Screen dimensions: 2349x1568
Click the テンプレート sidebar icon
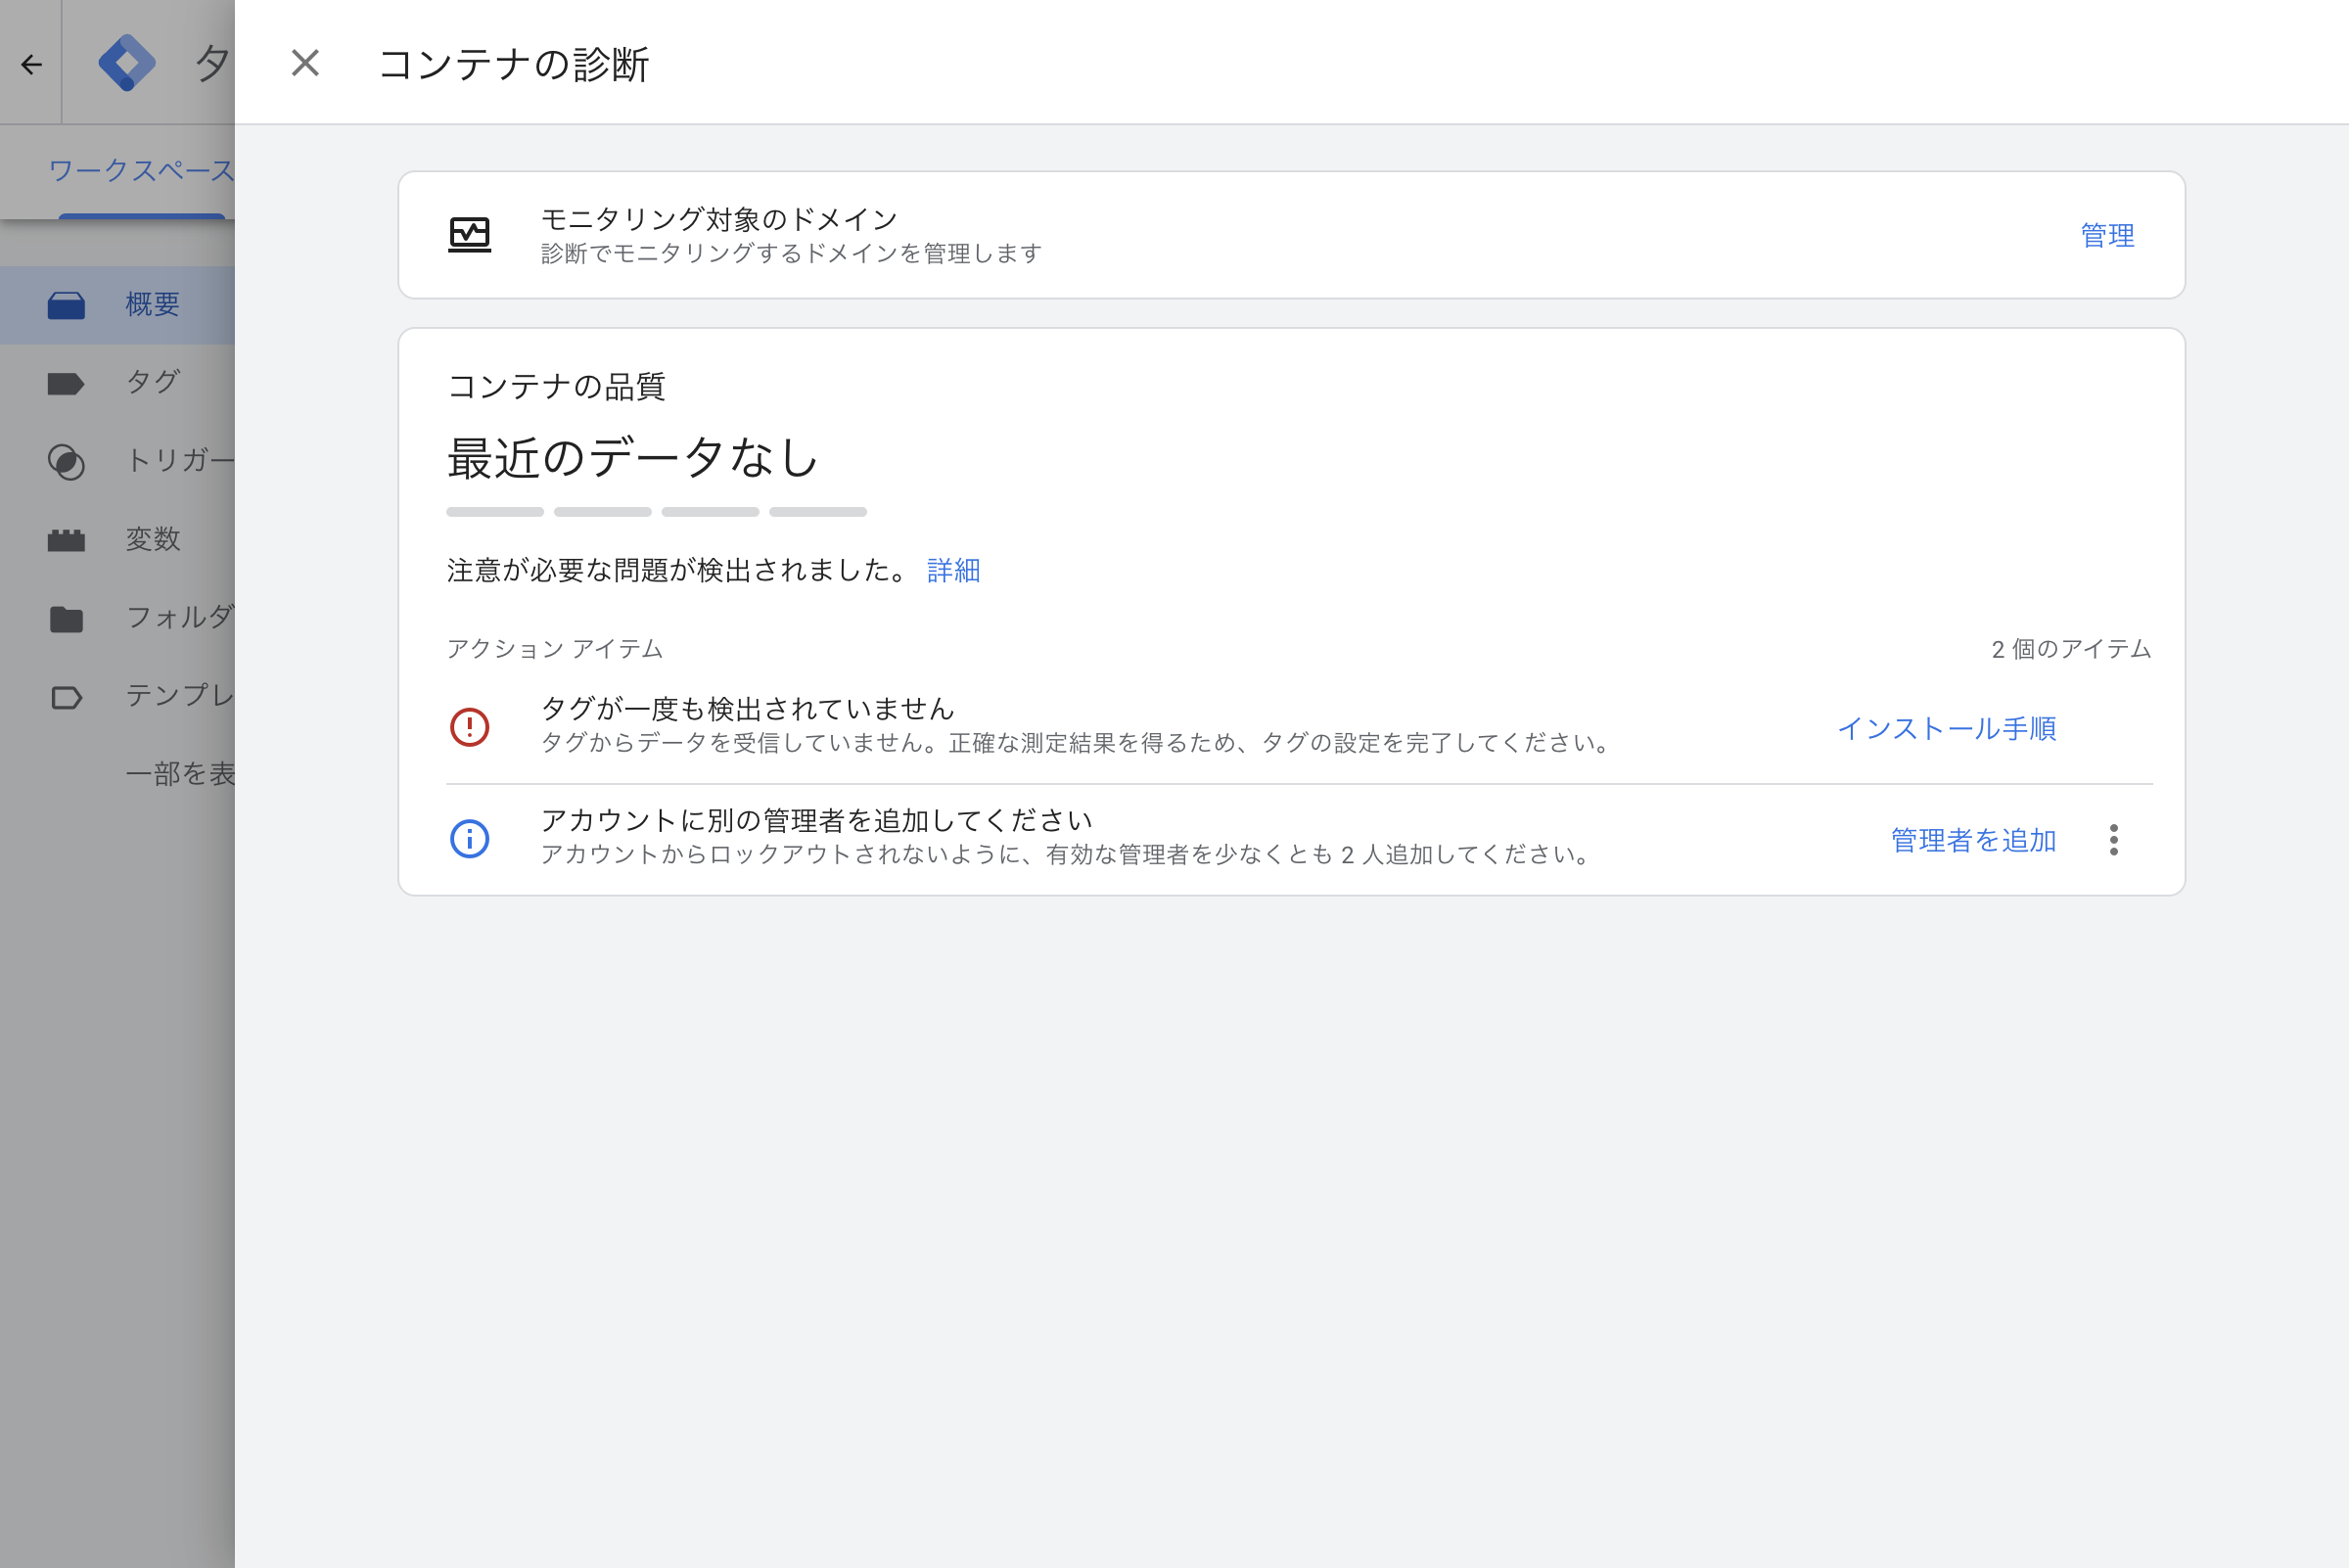coord(66,697)
